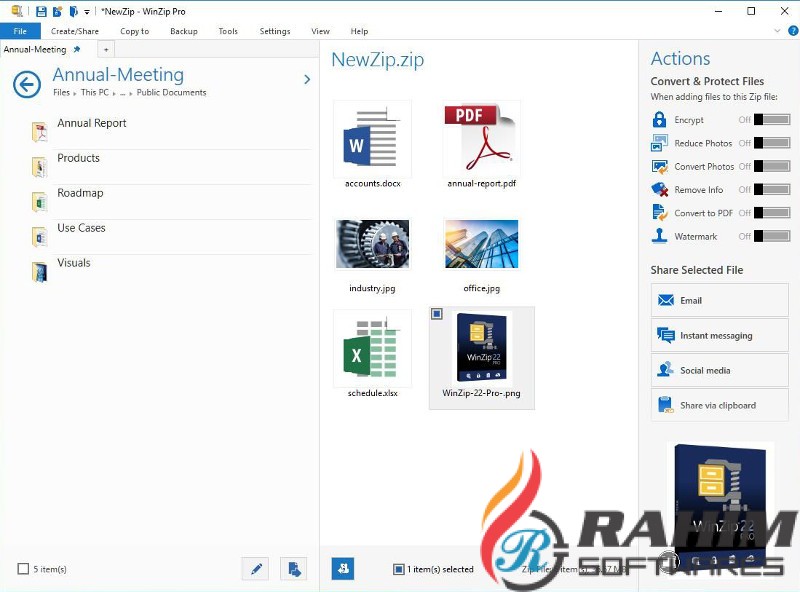Open the Settings tab
The width and height of the screenshot is (800, 592).
point(274,31)
